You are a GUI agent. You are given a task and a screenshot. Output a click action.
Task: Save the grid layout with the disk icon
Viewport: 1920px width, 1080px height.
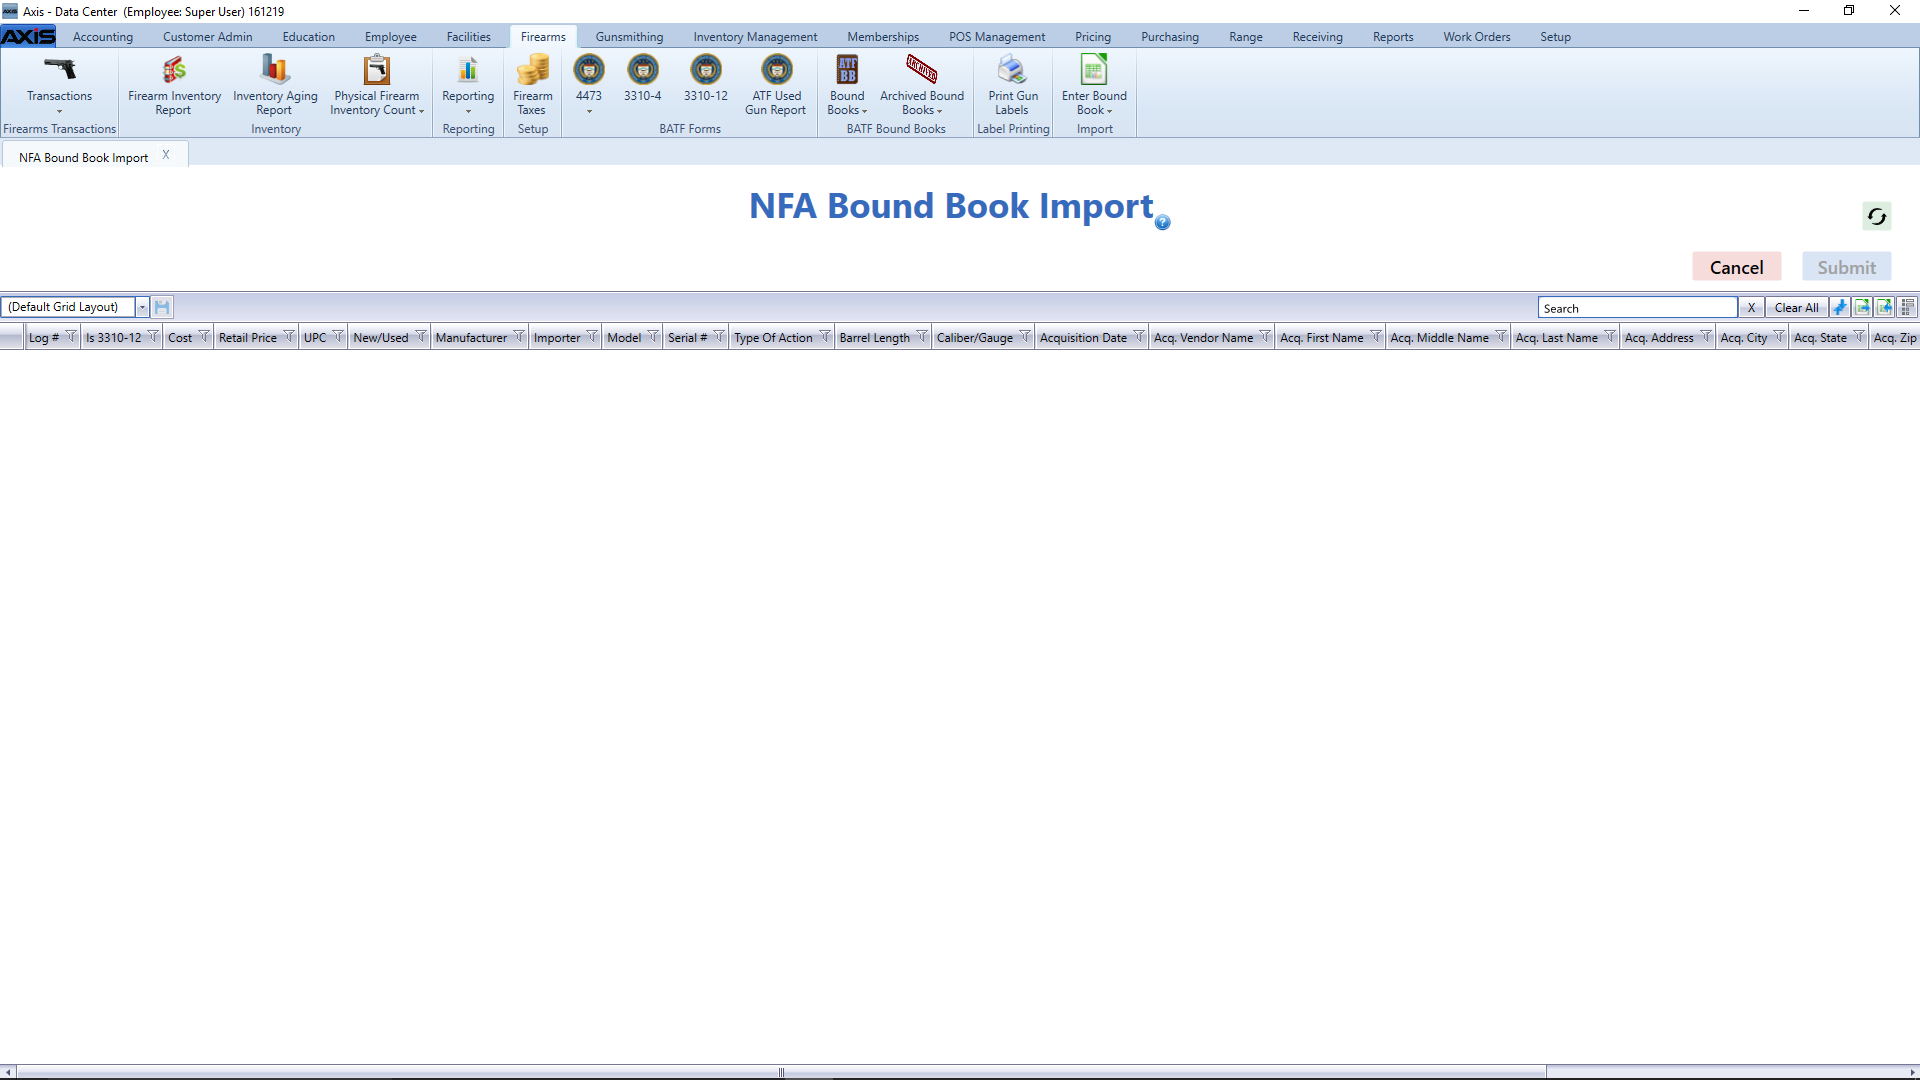[162, 307]
